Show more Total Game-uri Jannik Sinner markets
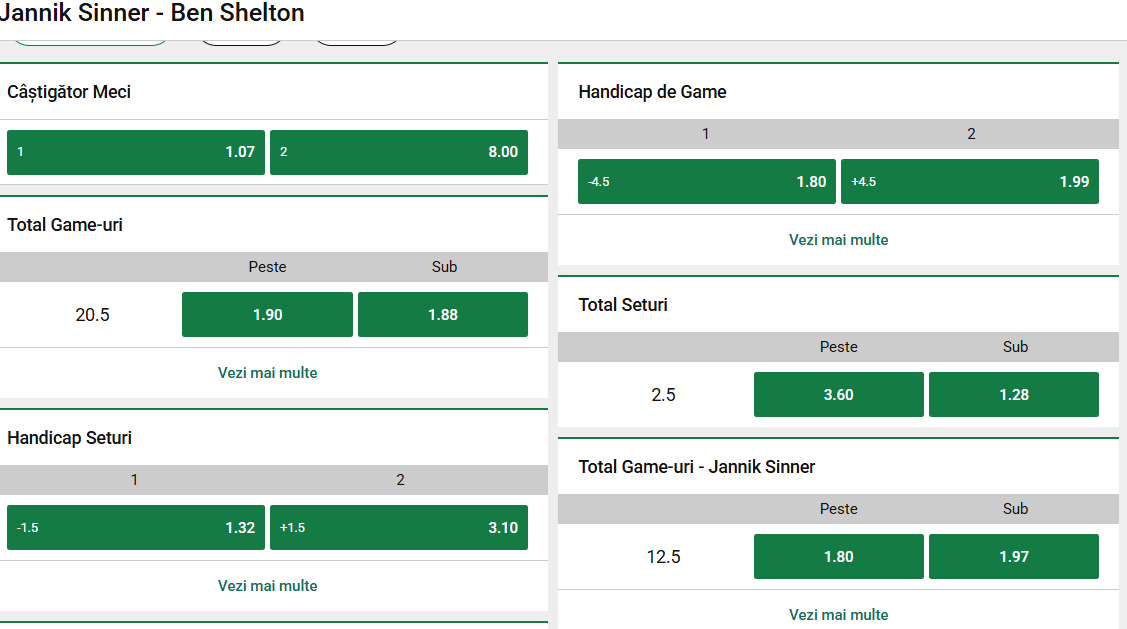The height and width of the screenshot is (629, 1127). [839, 615]
